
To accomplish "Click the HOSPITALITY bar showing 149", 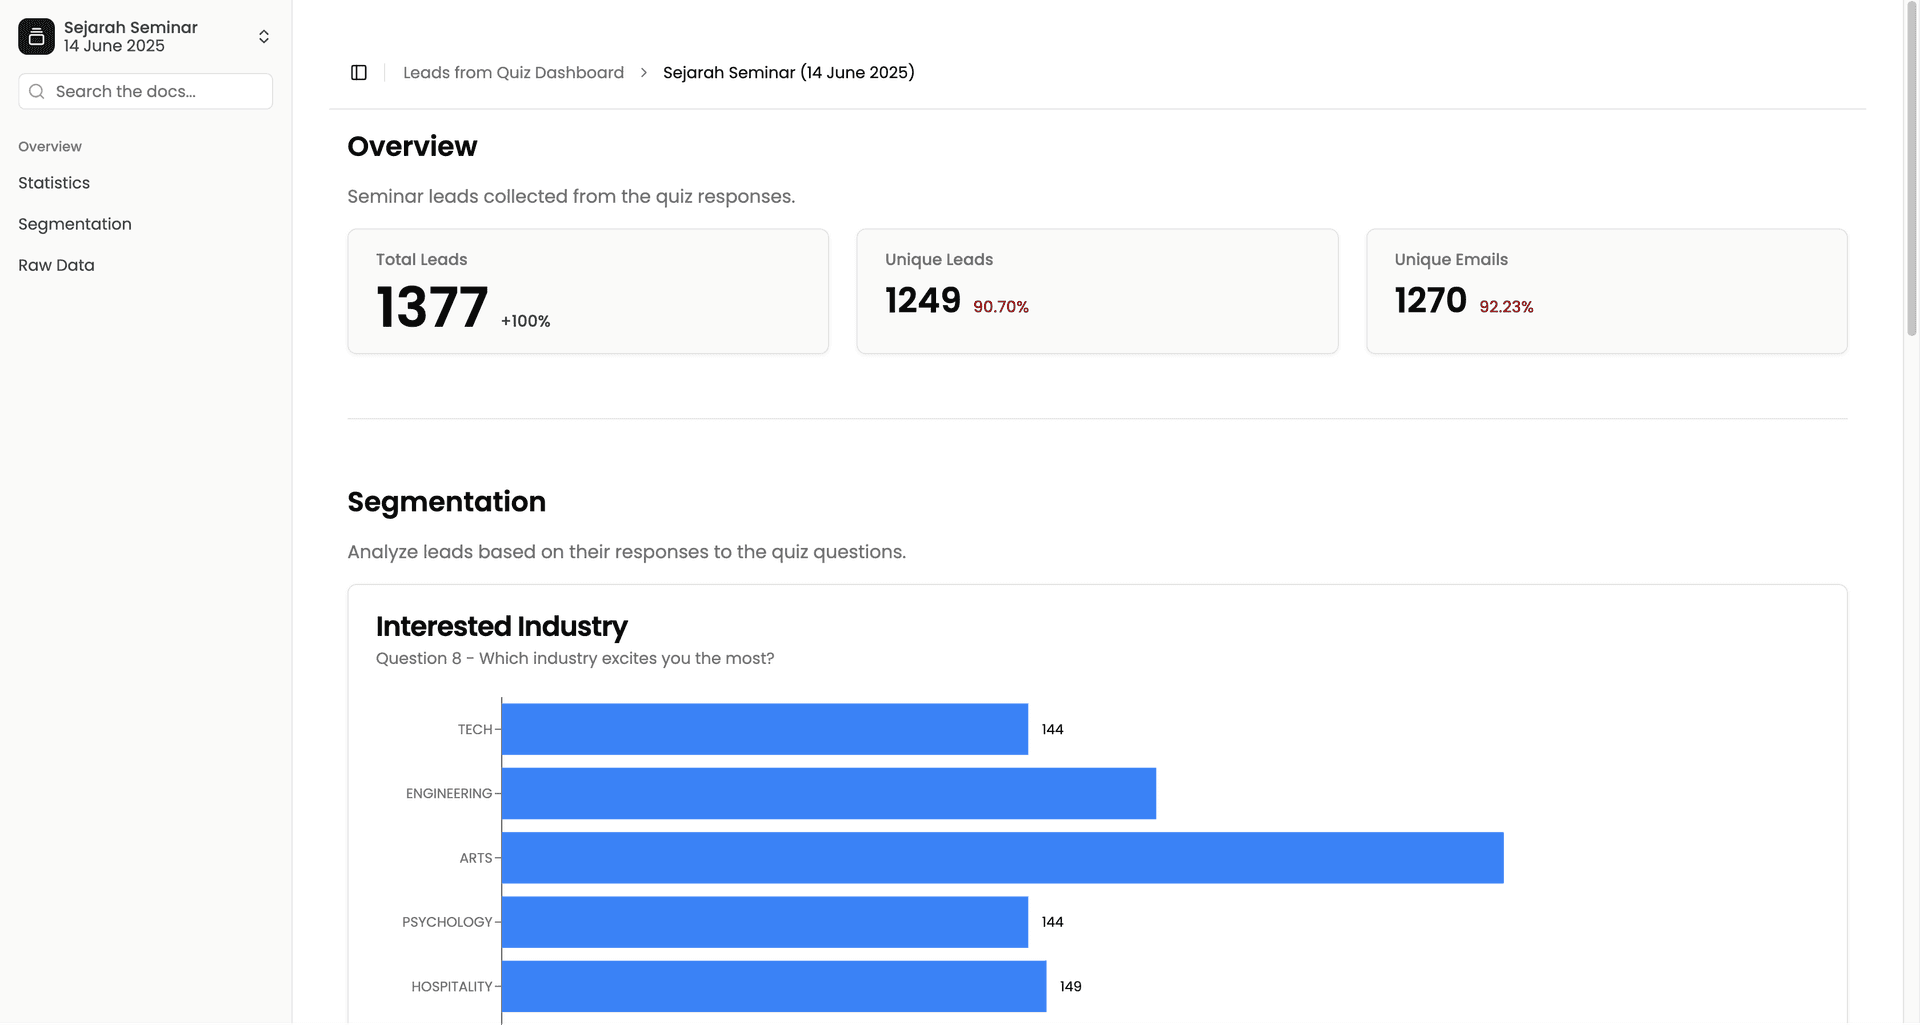I will tap(772, 986).
